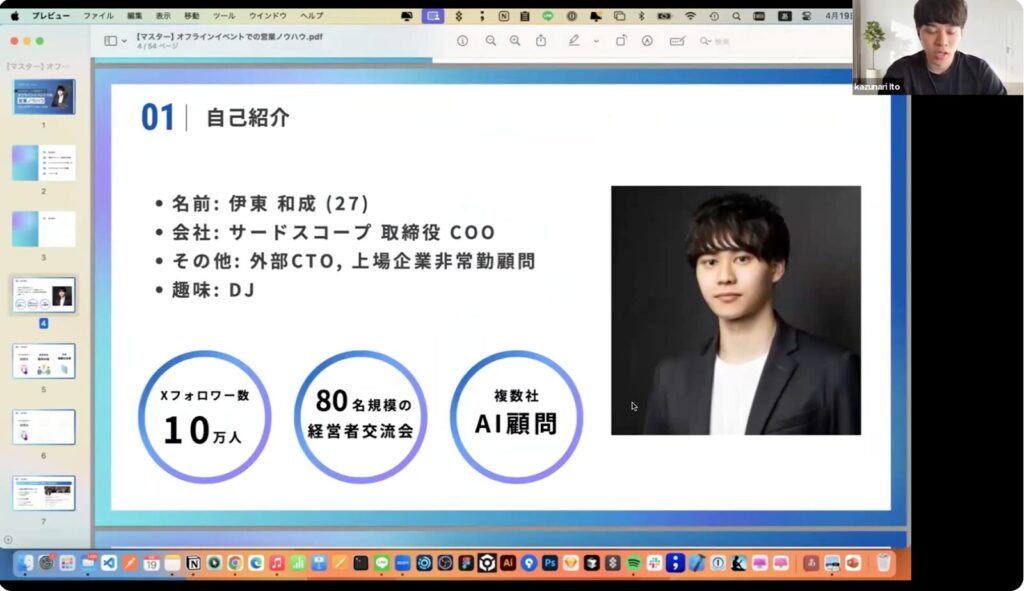Viewport: 1024px width, 591px height.
Task: Zoom out using the magnifier minus icon
Action: 490,41
